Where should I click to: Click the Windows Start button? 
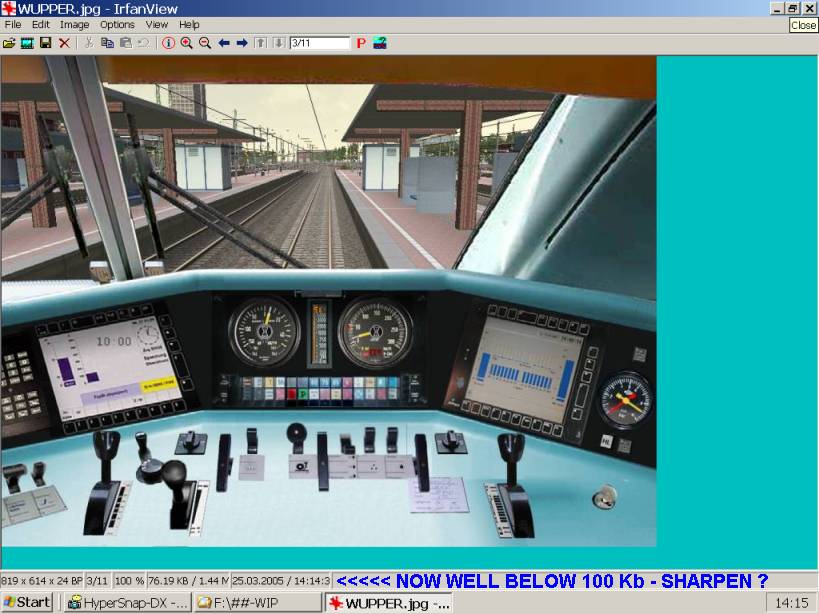pyautogui.click(x=27, y=603)
